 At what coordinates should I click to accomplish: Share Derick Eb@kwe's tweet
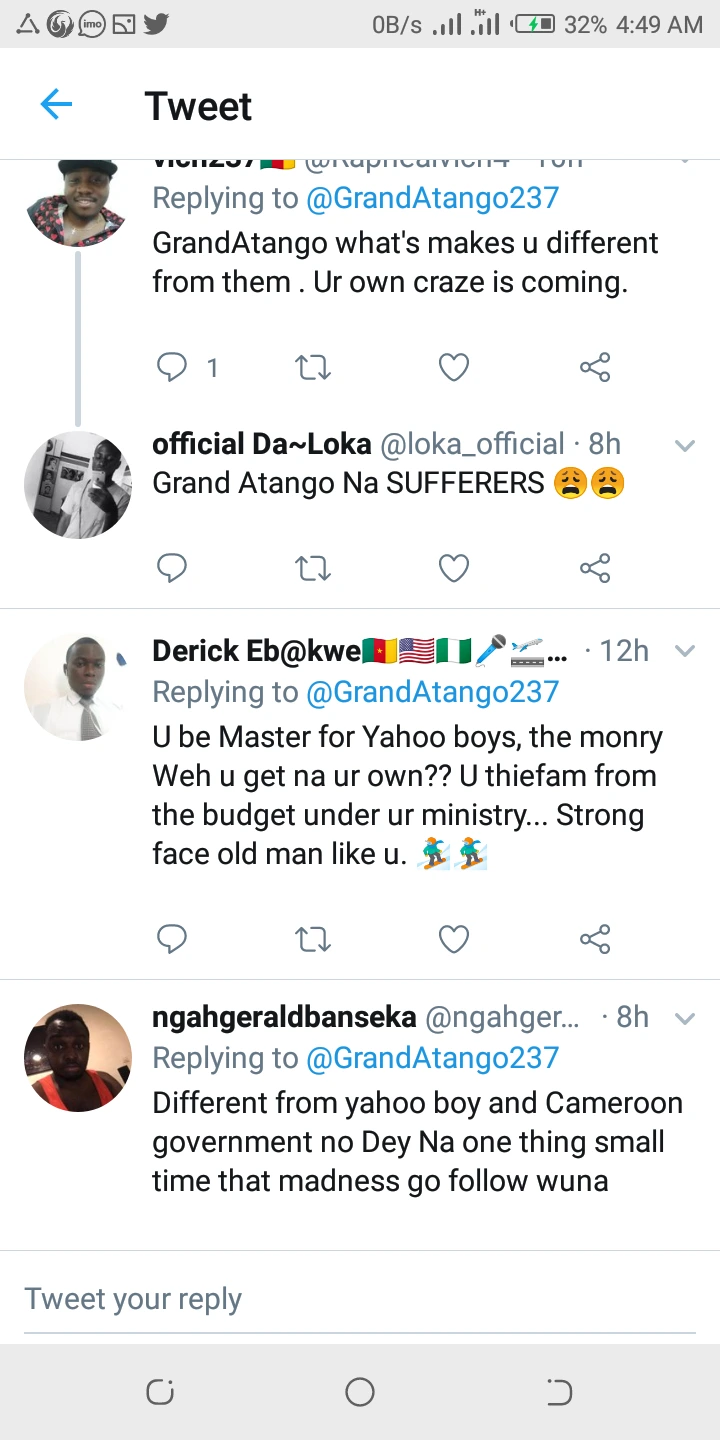click(x=595, y=939)
